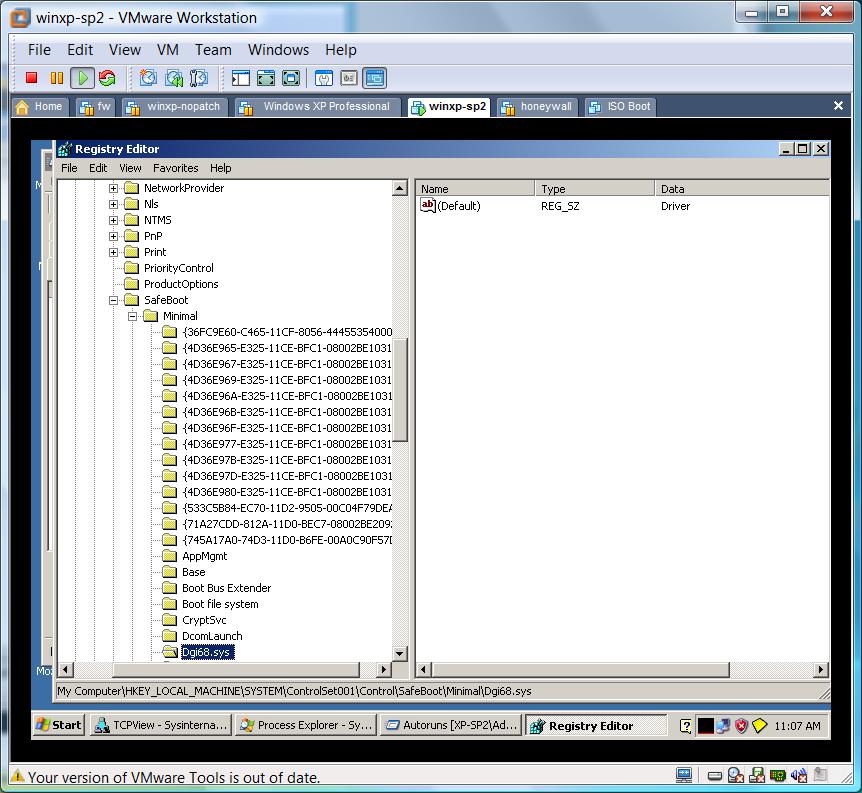This screenshot has width=862, height=793.
Task: Expand the PnP registry key
Action: tap(113, 236)
